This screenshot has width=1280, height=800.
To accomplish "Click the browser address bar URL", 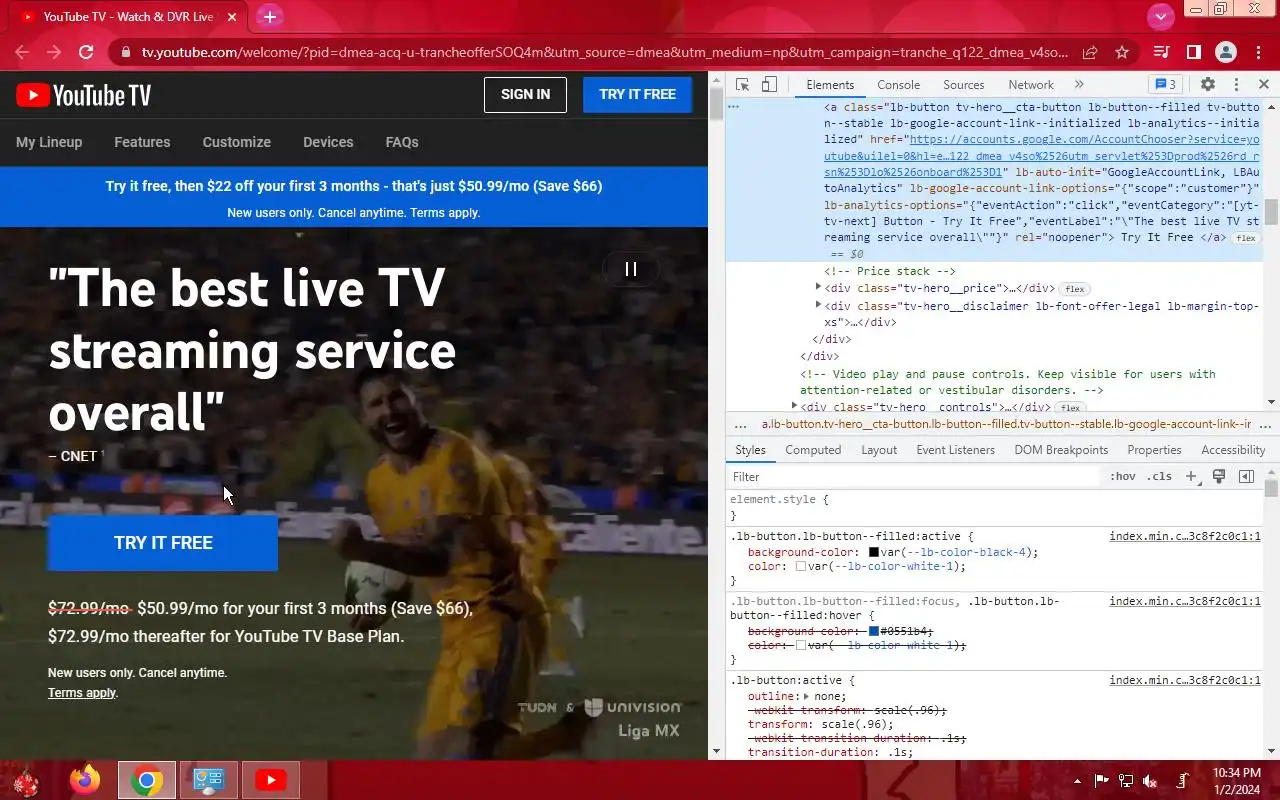I will [604, 52].
